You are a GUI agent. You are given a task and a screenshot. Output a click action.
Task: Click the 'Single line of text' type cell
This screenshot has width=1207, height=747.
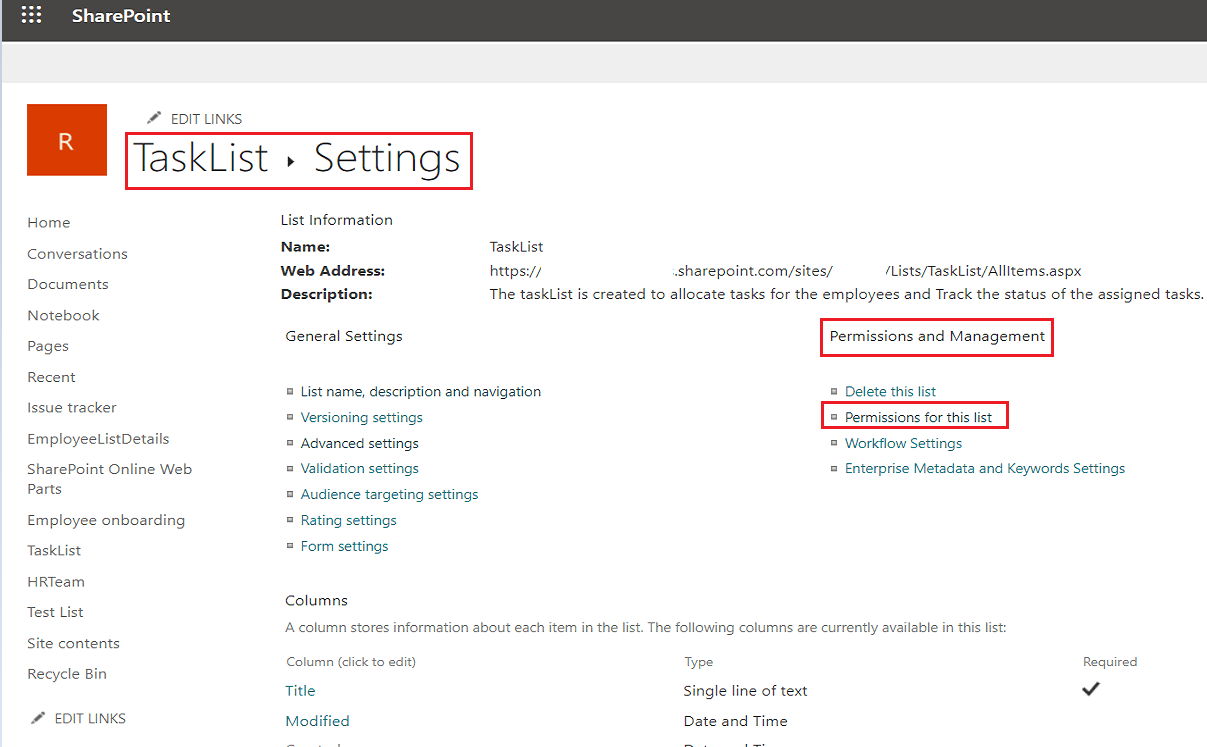click(746, 690)
